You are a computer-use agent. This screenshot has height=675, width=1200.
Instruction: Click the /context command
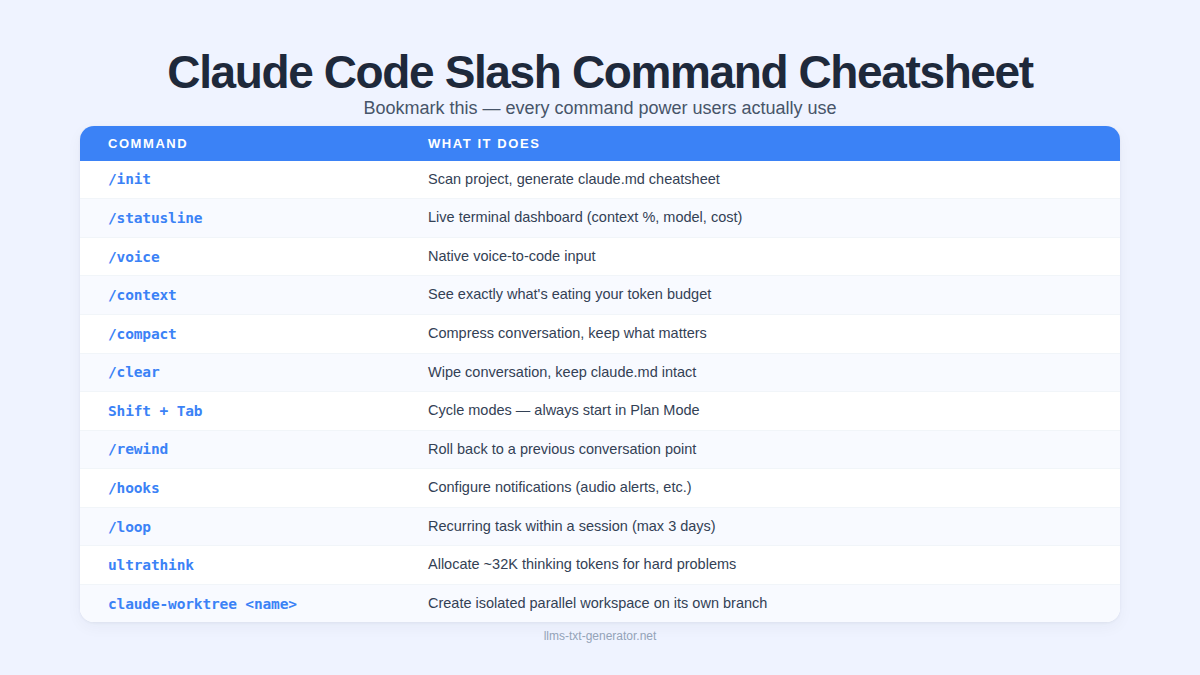tap(142, 295)
